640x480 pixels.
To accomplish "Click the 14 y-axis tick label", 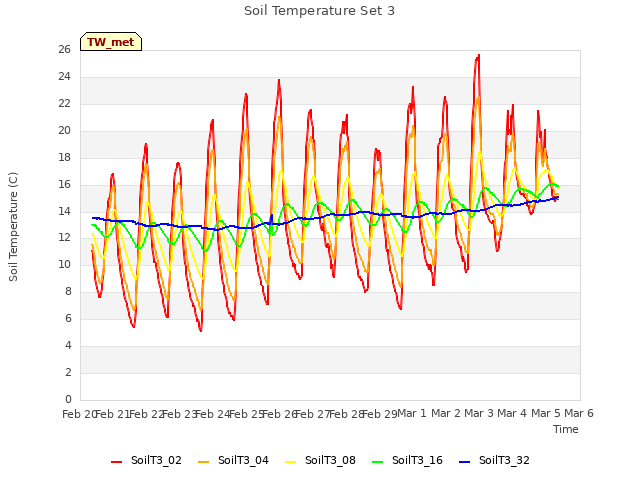I will pos(64,211).
